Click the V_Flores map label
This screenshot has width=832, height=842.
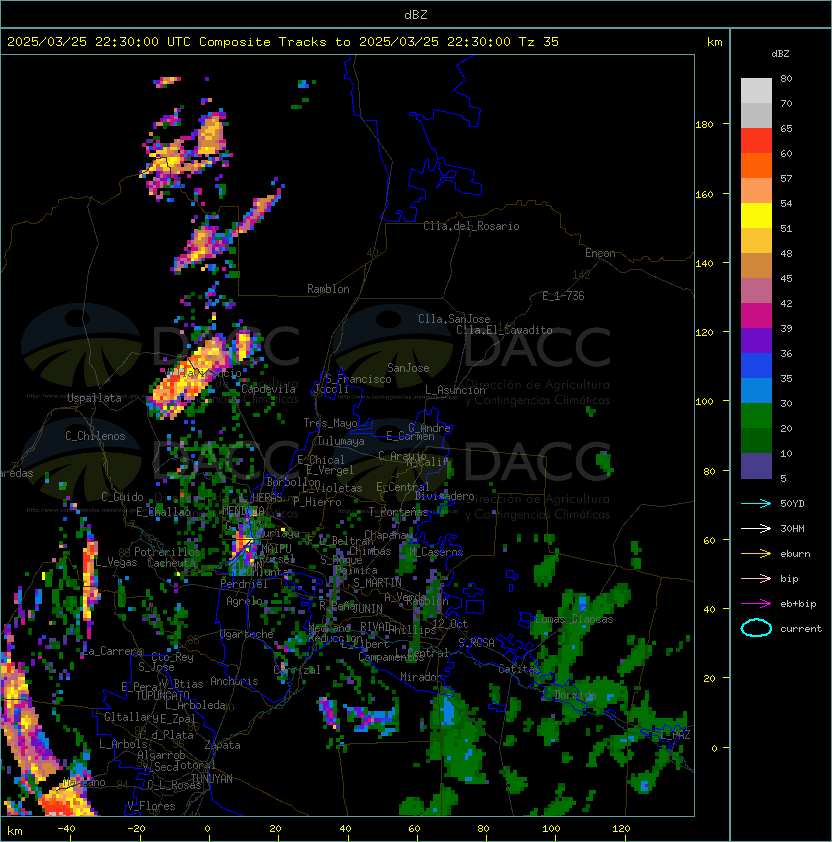click(151, 806)
